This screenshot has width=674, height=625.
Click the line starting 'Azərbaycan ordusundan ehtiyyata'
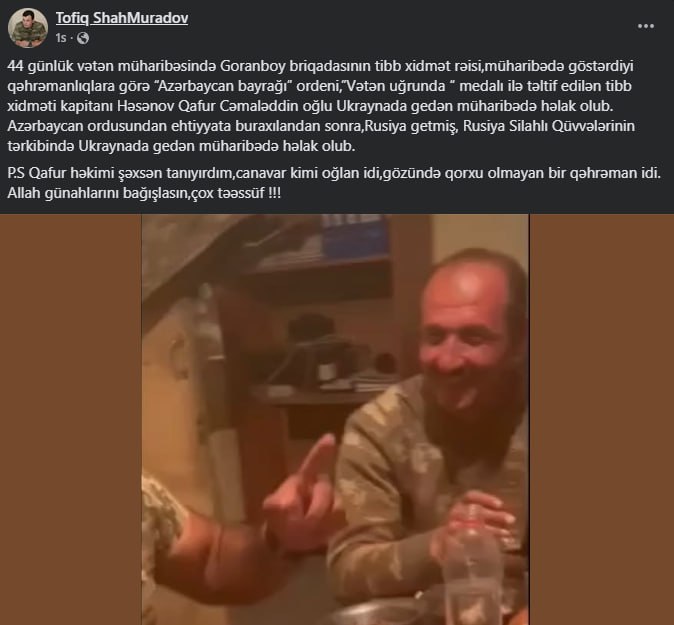(x=321, y=126)
